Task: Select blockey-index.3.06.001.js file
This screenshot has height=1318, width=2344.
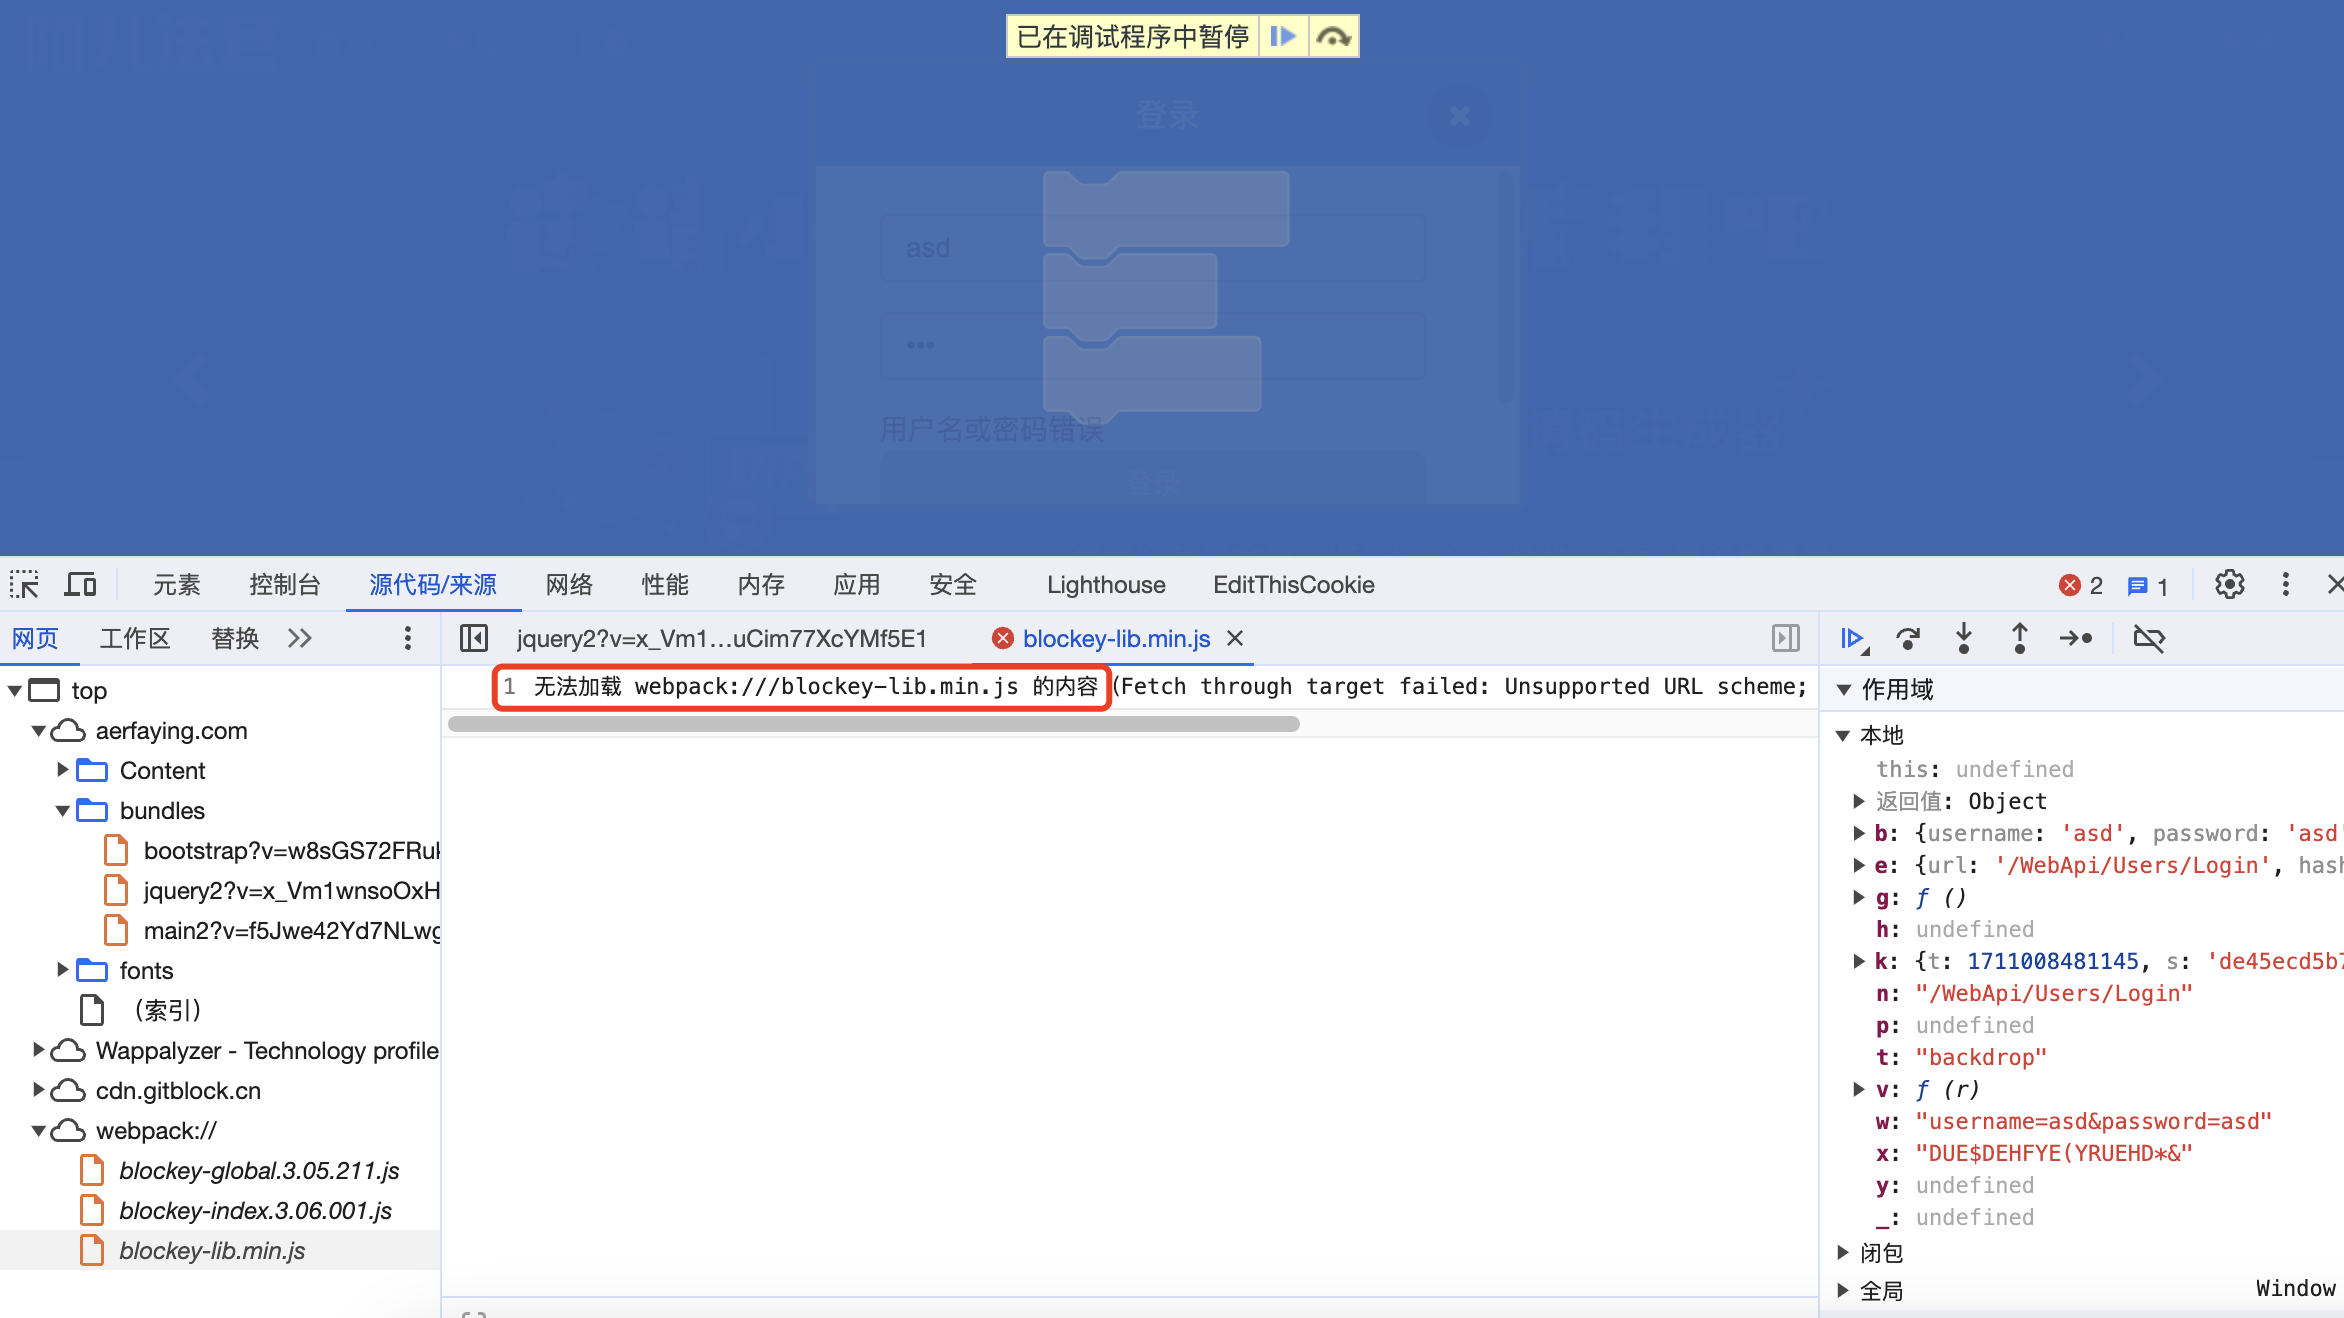Action: 255,1211
